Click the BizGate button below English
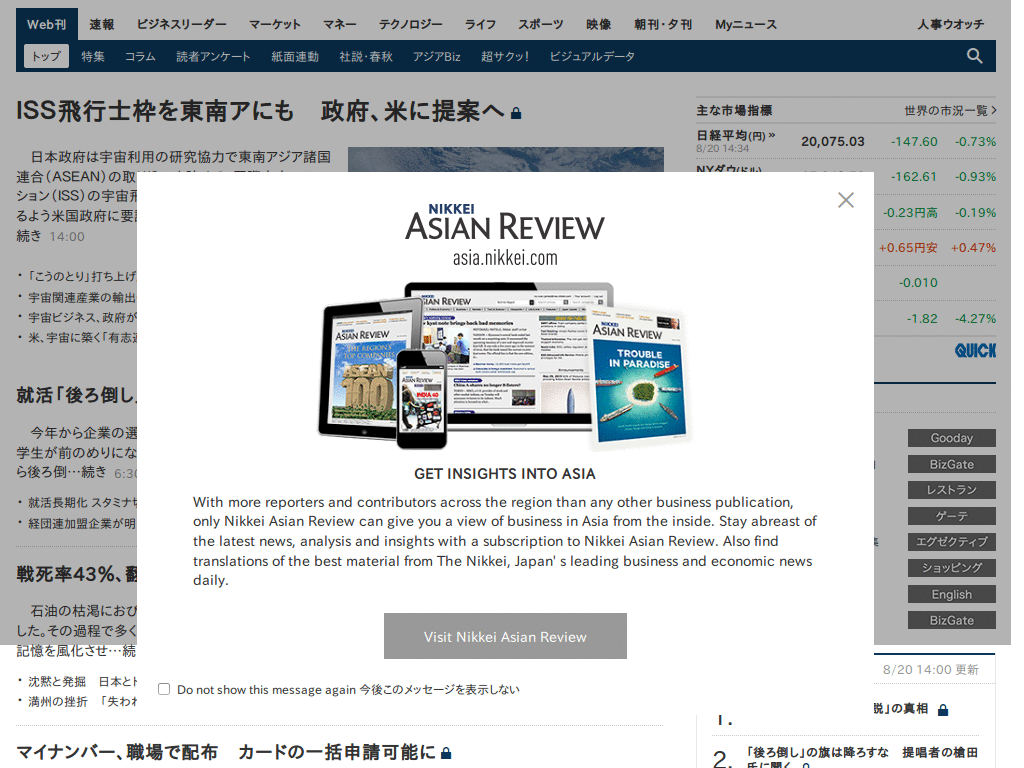This screenshot has height=768, width=1024. pos(952,620)
